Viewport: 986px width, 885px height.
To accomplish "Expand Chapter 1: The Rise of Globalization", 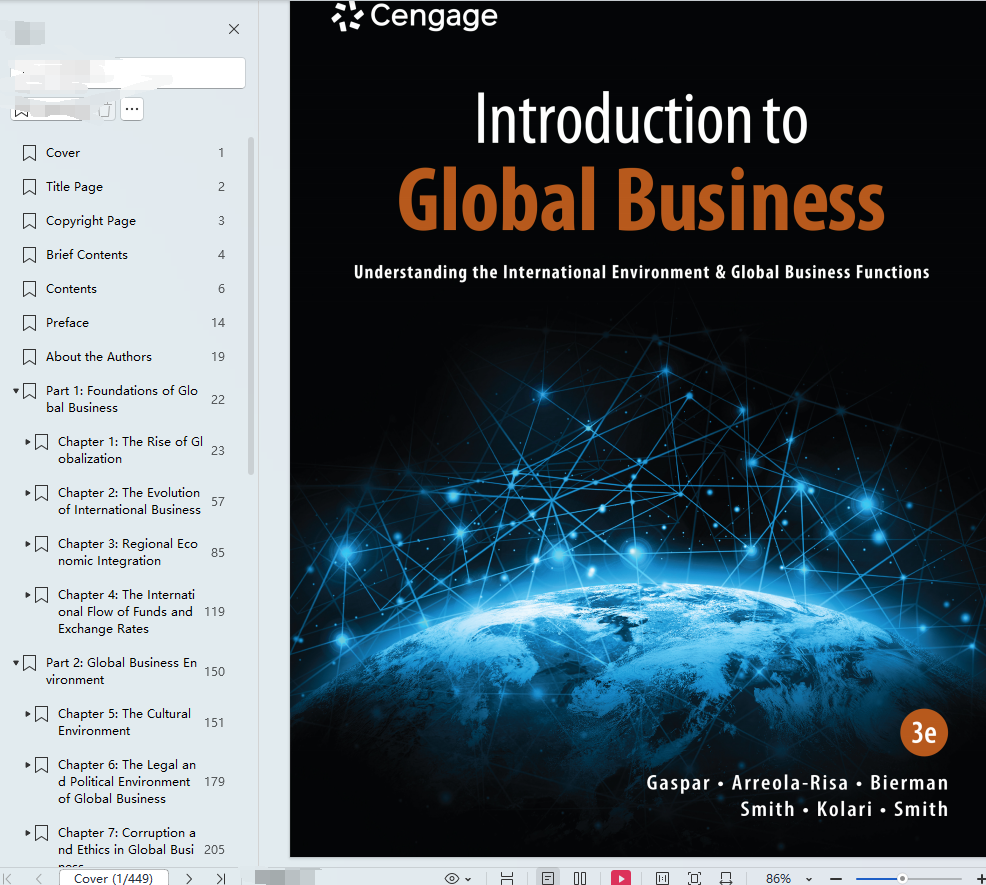I will 28,442.
